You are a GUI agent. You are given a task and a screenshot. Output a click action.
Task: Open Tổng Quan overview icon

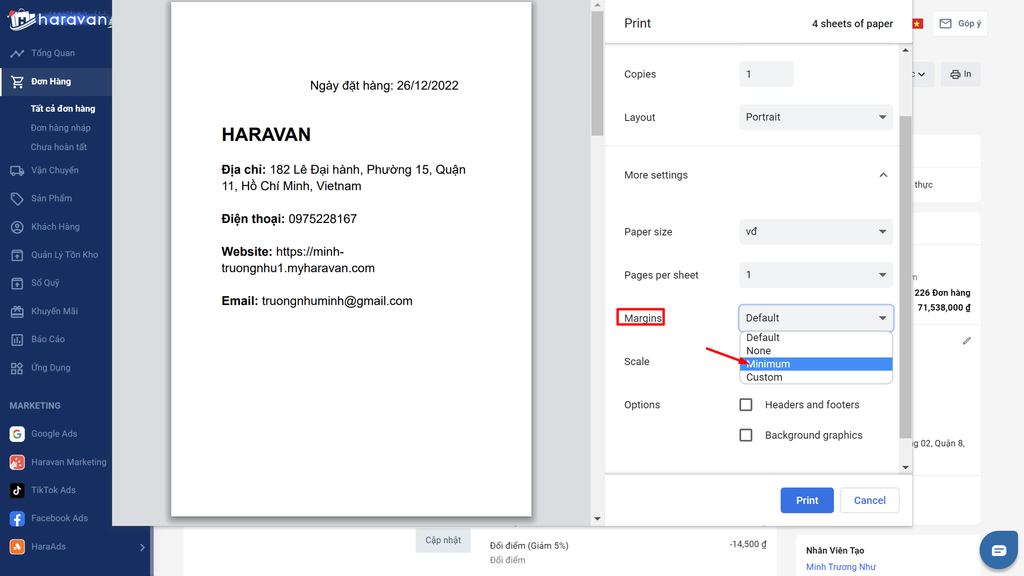pos(17,53)
